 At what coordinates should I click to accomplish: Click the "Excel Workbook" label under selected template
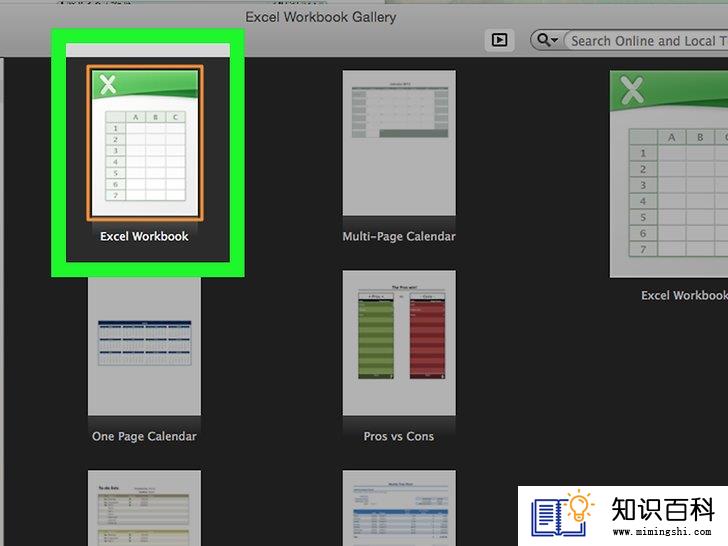tap(144, 236)
